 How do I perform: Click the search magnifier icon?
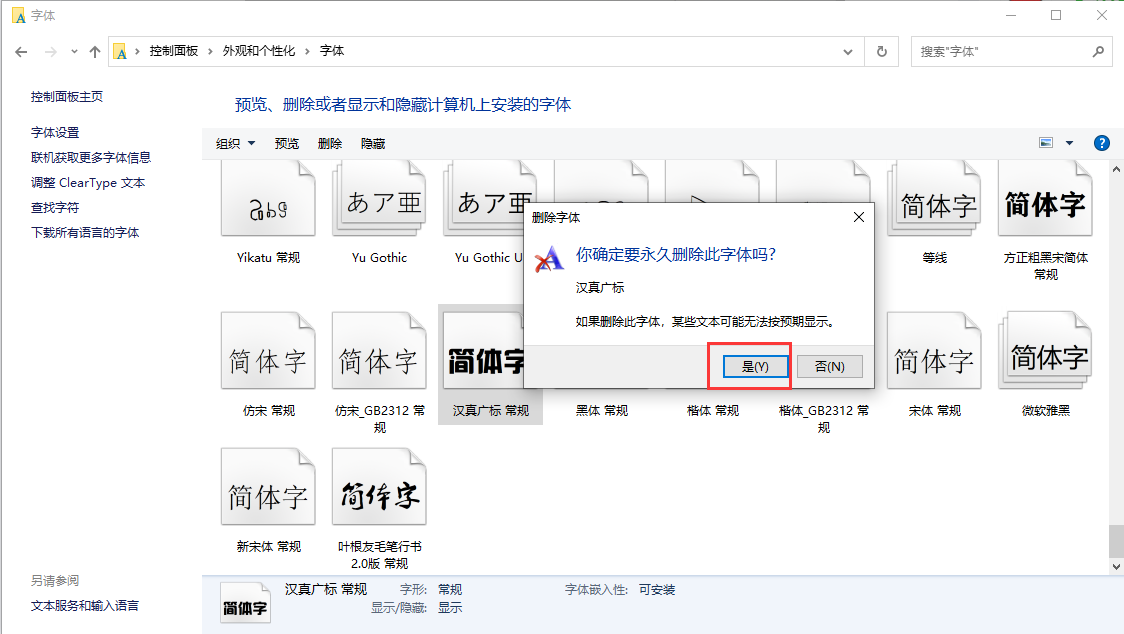(1098, 52)
